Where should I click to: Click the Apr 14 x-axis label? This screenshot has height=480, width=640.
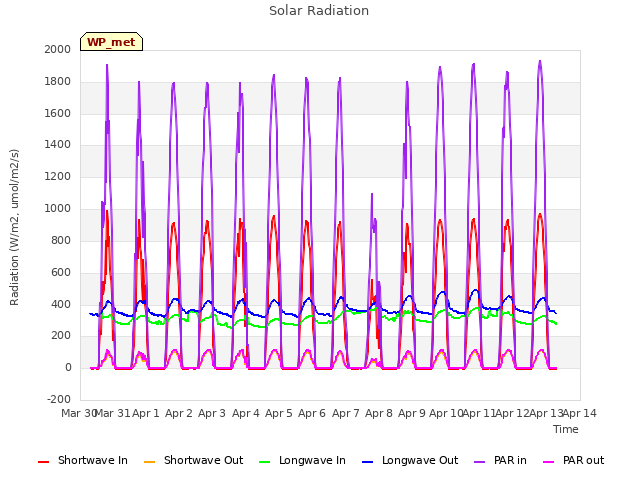pos(580,413)
